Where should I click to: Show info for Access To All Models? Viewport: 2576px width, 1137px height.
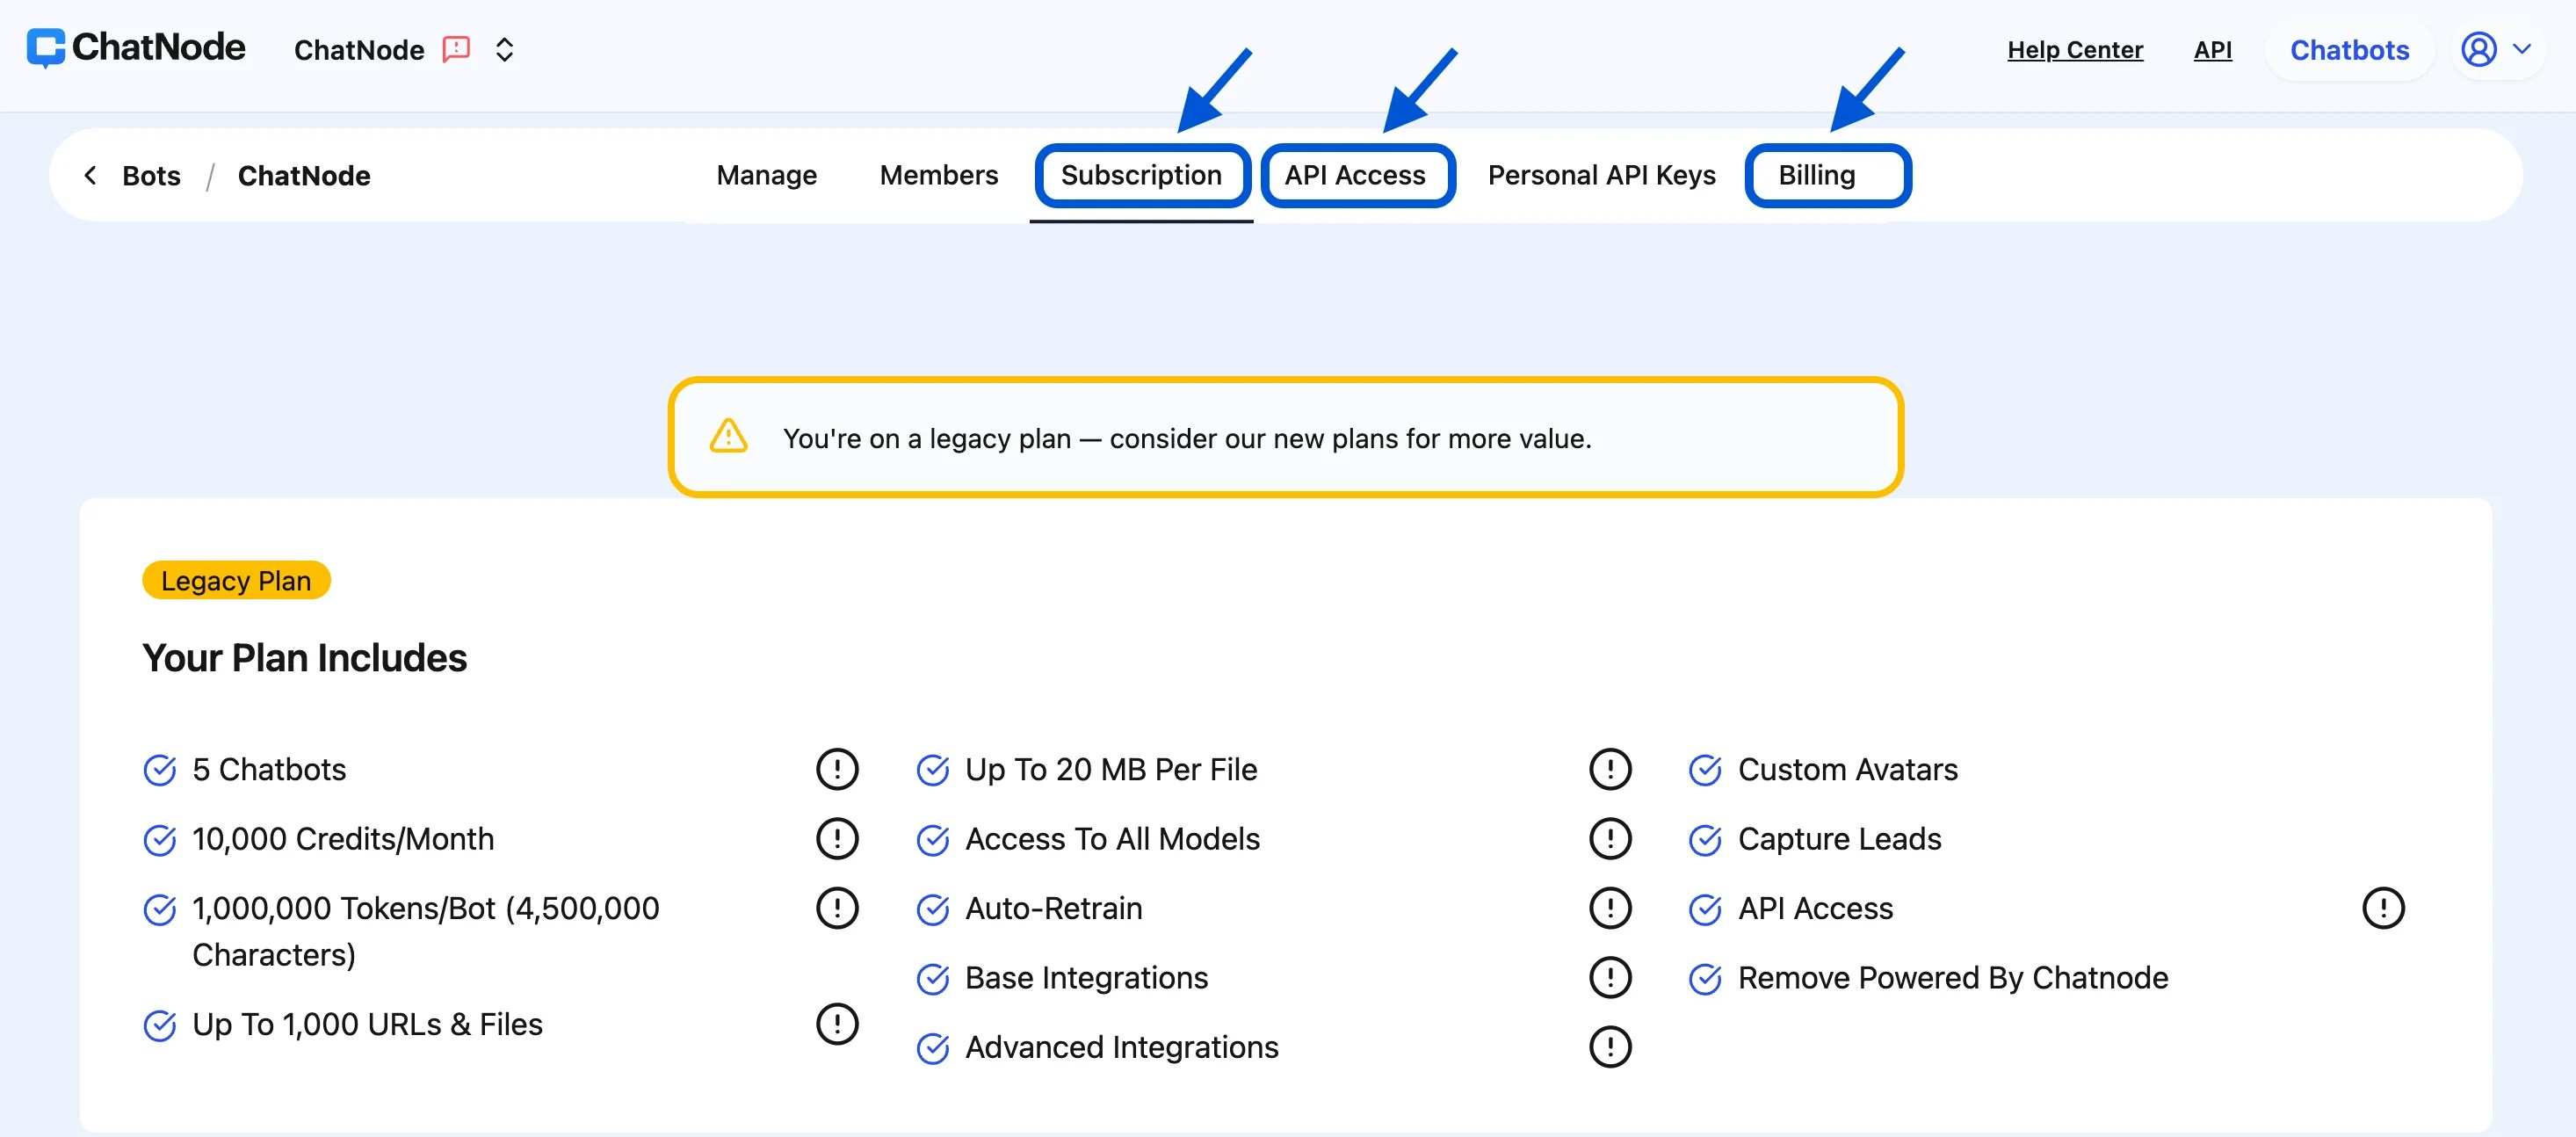[1610, 838]
